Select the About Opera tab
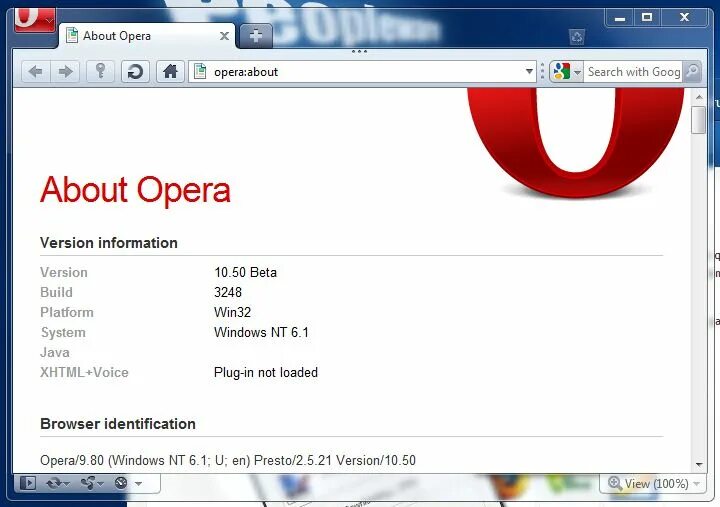This screenshot has height=507, width=720. (x=147, y=36)
